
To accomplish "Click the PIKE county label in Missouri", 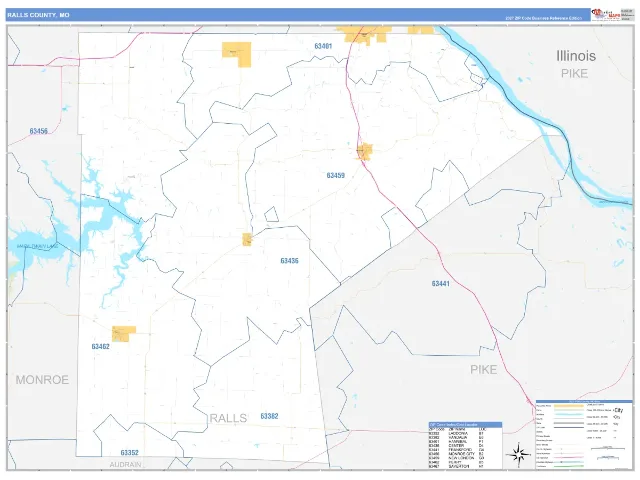I will (x=483, y=369).
